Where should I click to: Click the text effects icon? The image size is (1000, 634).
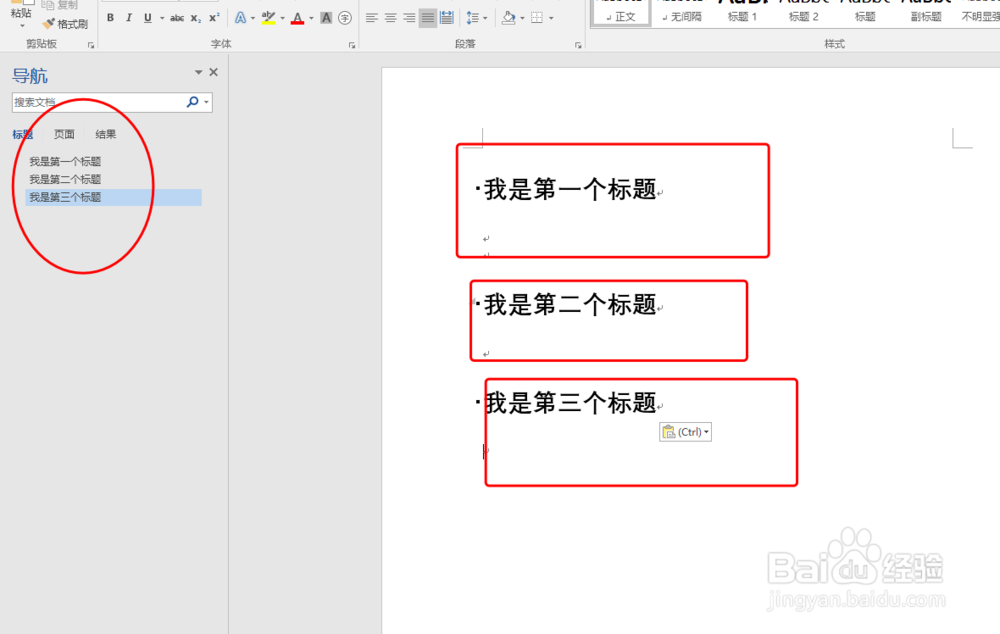click(x=240, y=18)
